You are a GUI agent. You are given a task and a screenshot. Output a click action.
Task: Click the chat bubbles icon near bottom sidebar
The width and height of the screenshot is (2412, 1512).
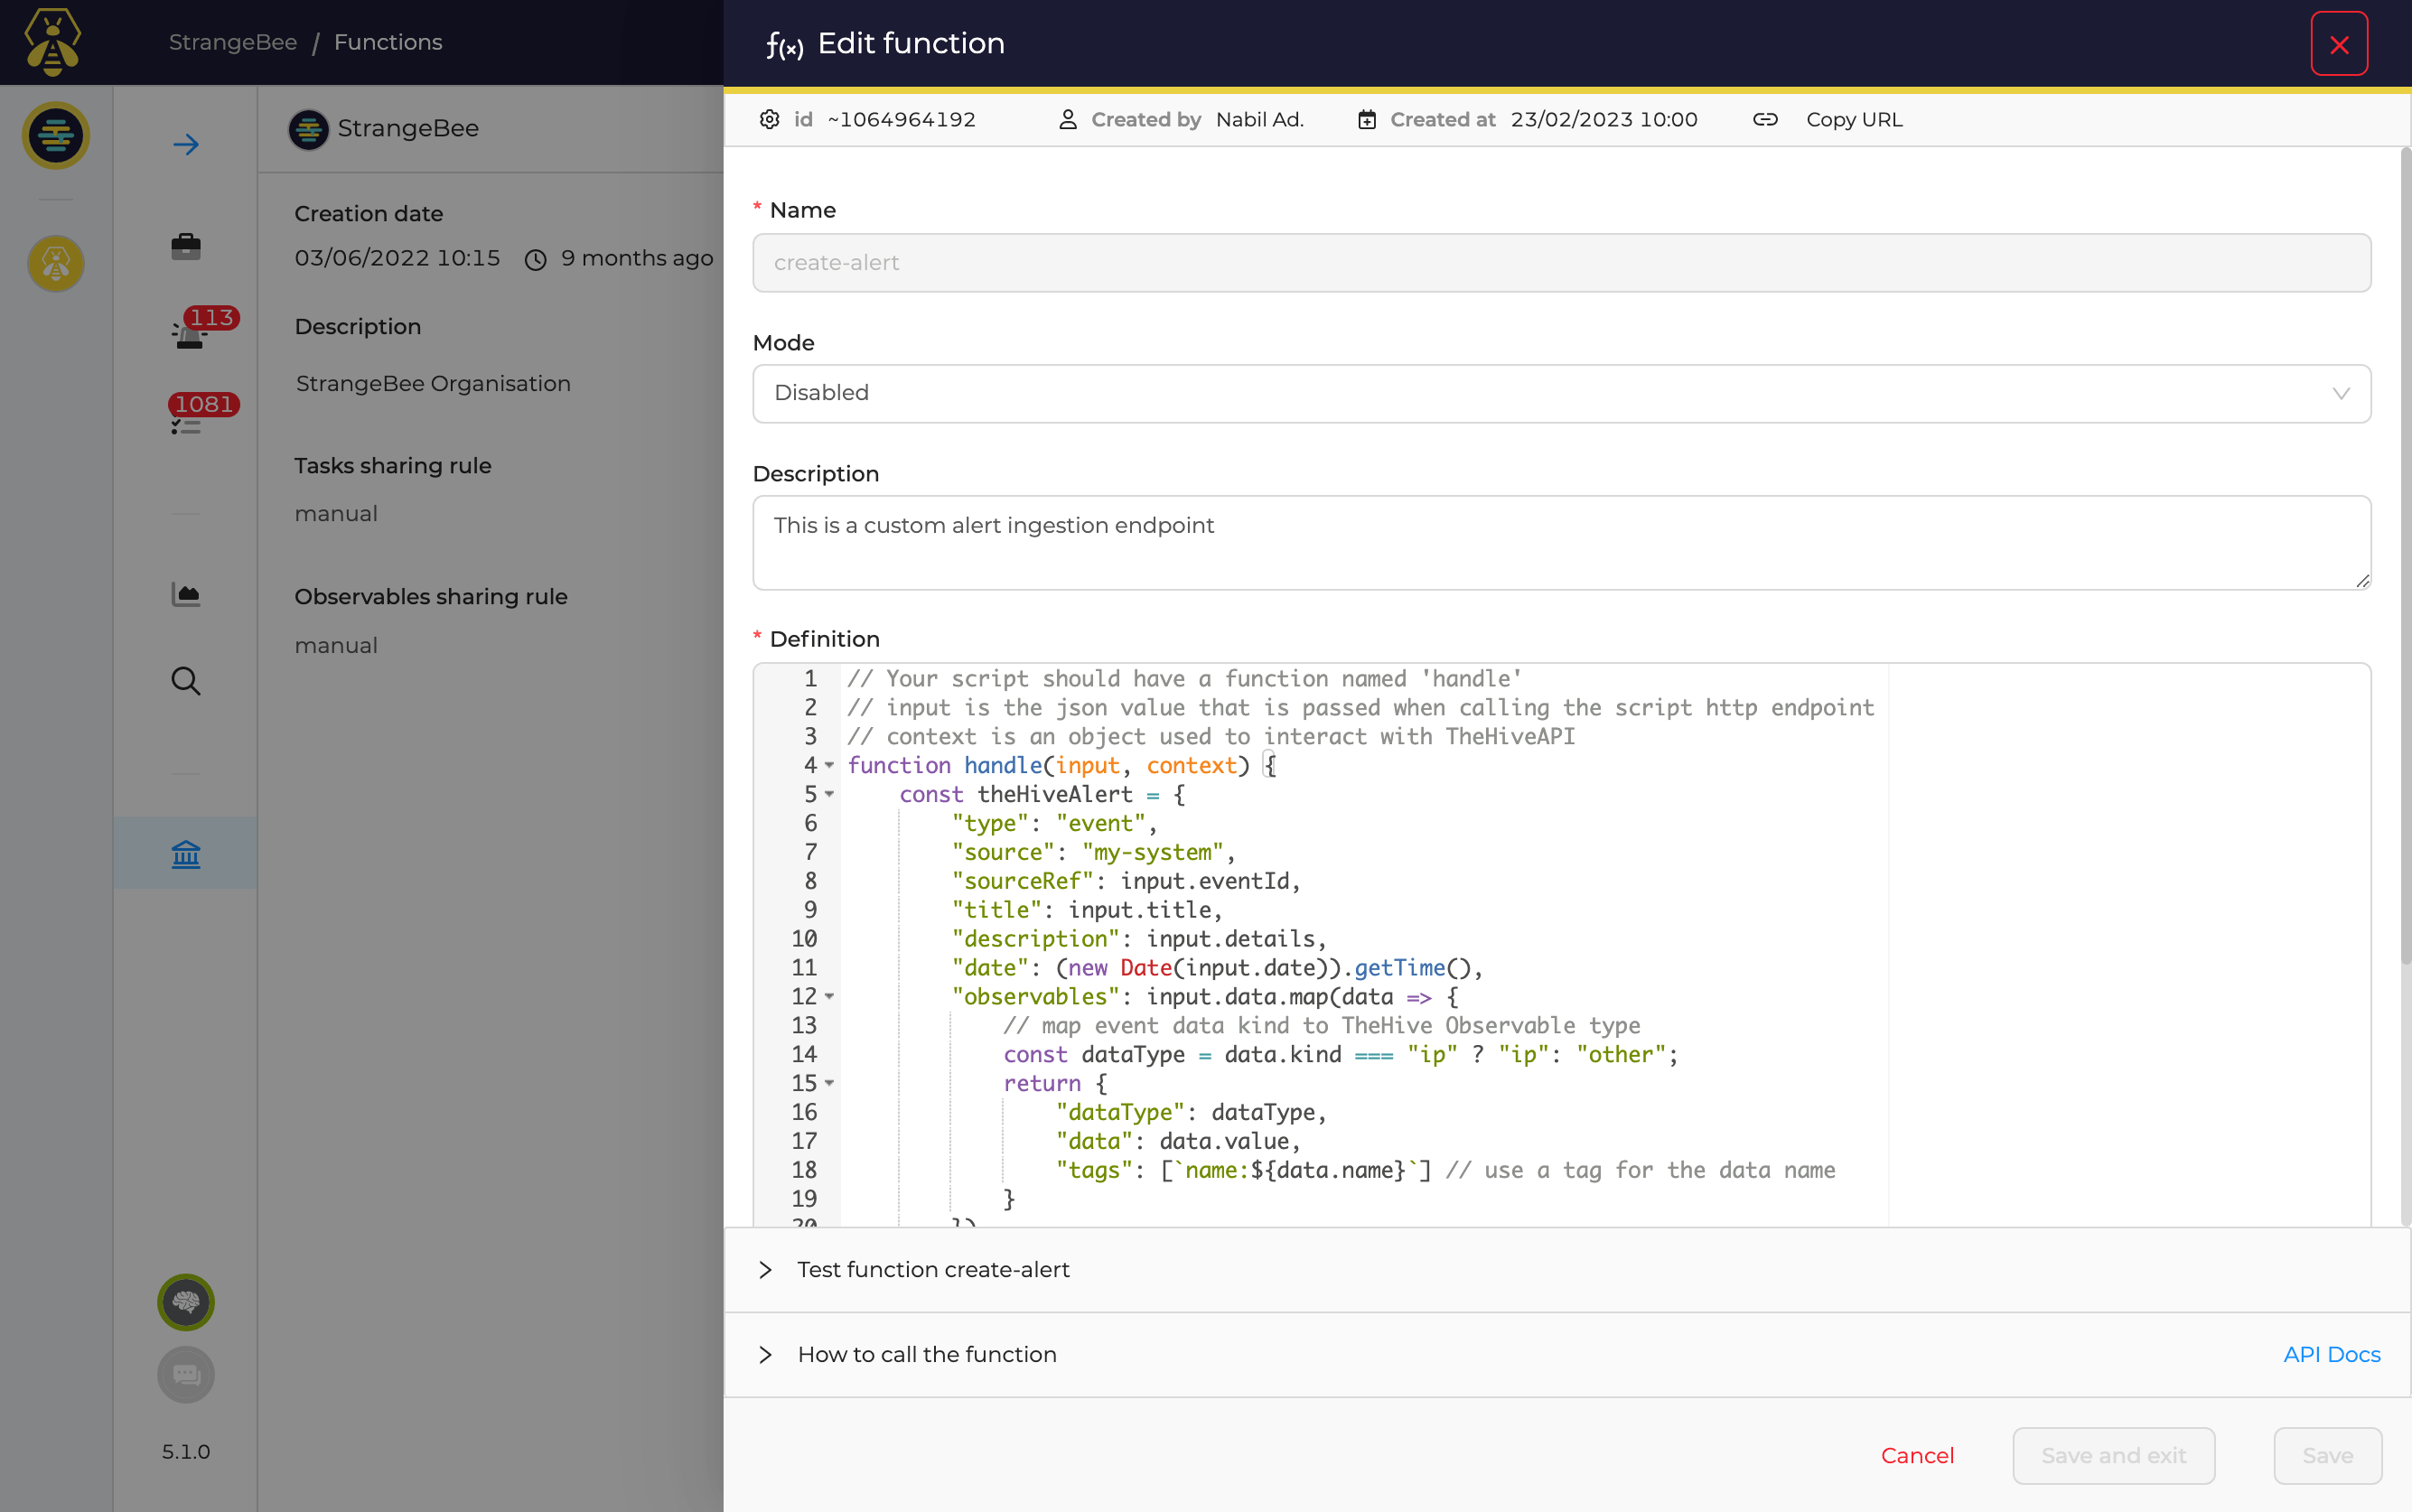tap(186, 1375)
